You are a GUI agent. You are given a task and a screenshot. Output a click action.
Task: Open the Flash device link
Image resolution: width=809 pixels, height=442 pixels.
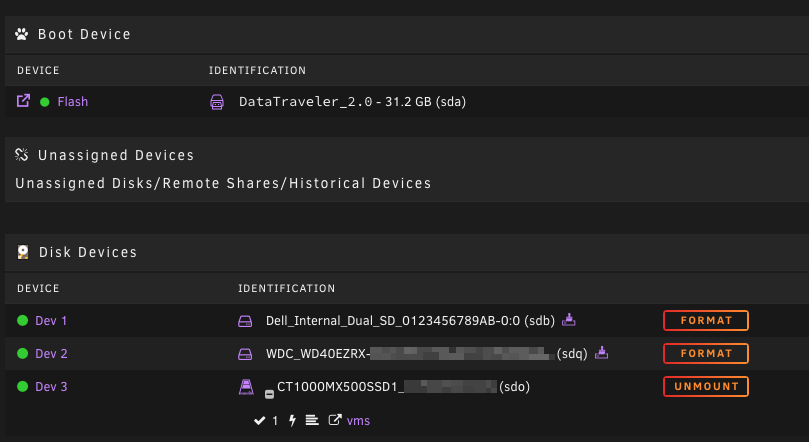(x=73, y=102)
